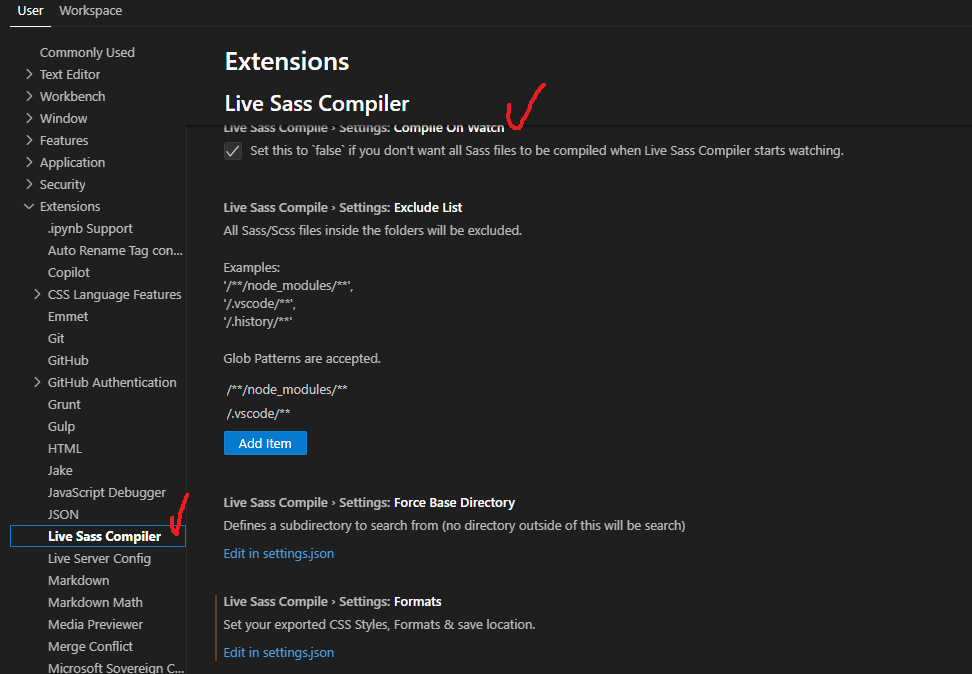
Task: Open Merge Conflict settings
Action: [x=91, y=647]
